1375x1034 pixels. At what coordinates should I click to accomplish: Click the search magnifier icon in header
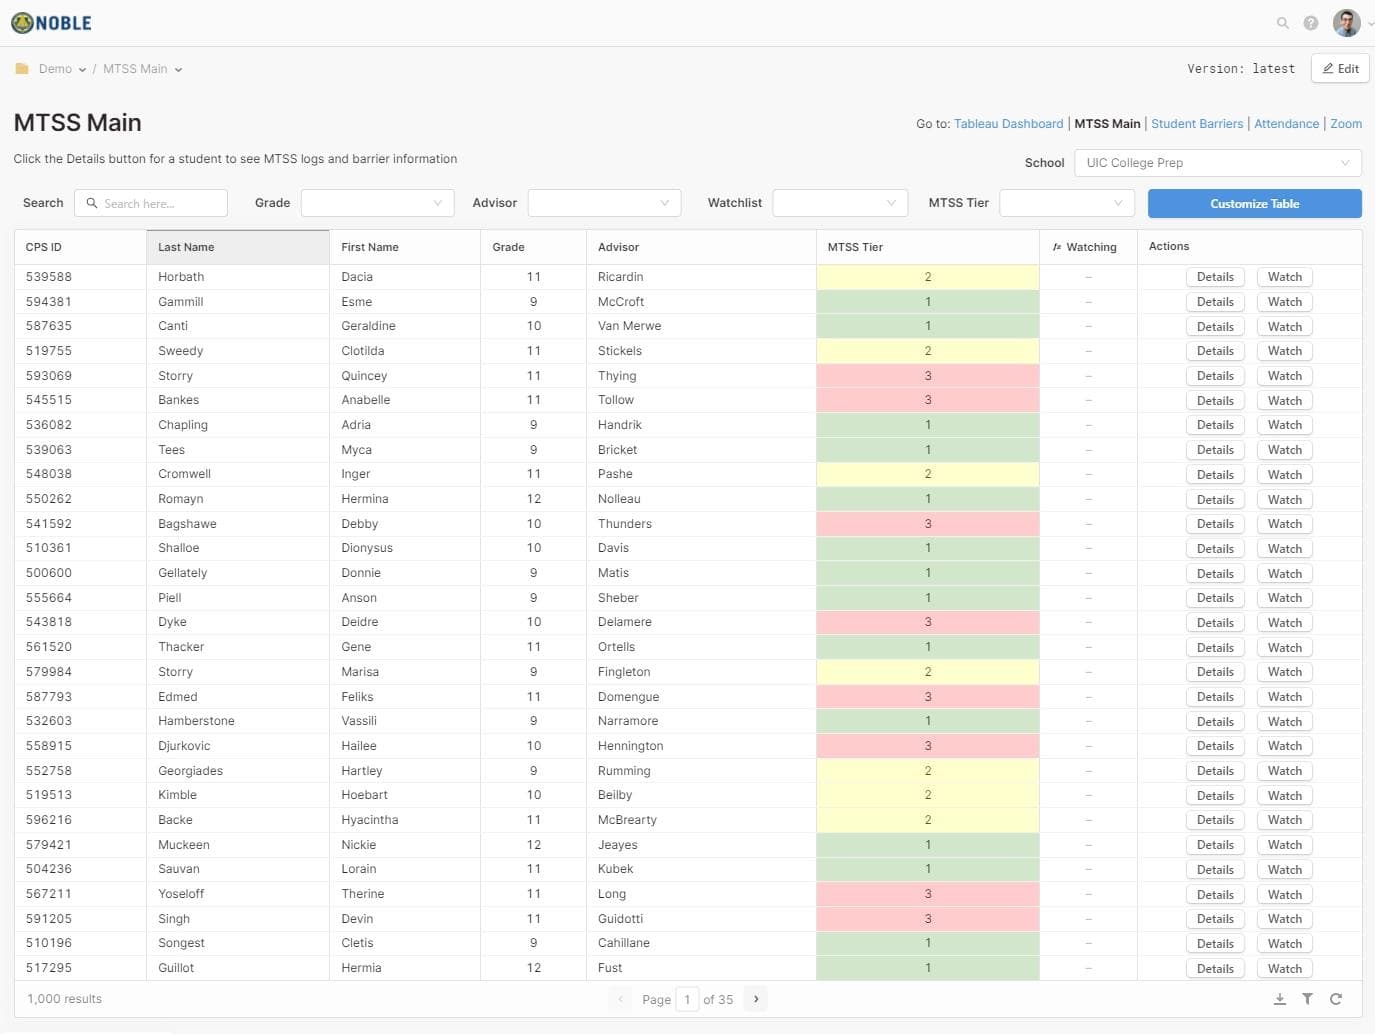1282,23
